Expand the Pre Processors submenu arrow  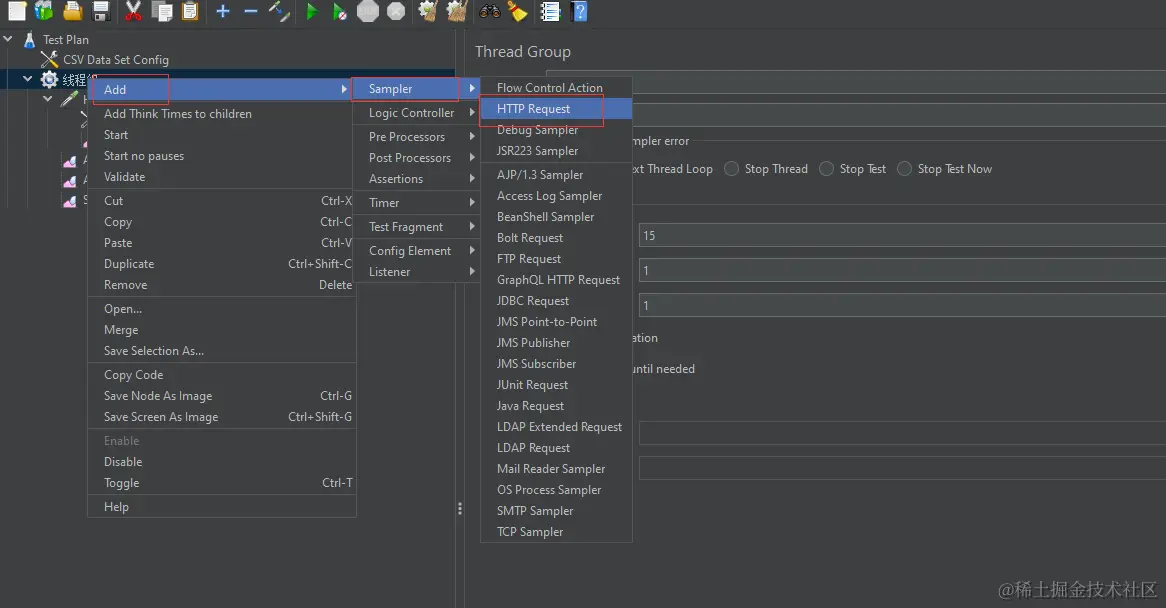click(x=471, y=136)
